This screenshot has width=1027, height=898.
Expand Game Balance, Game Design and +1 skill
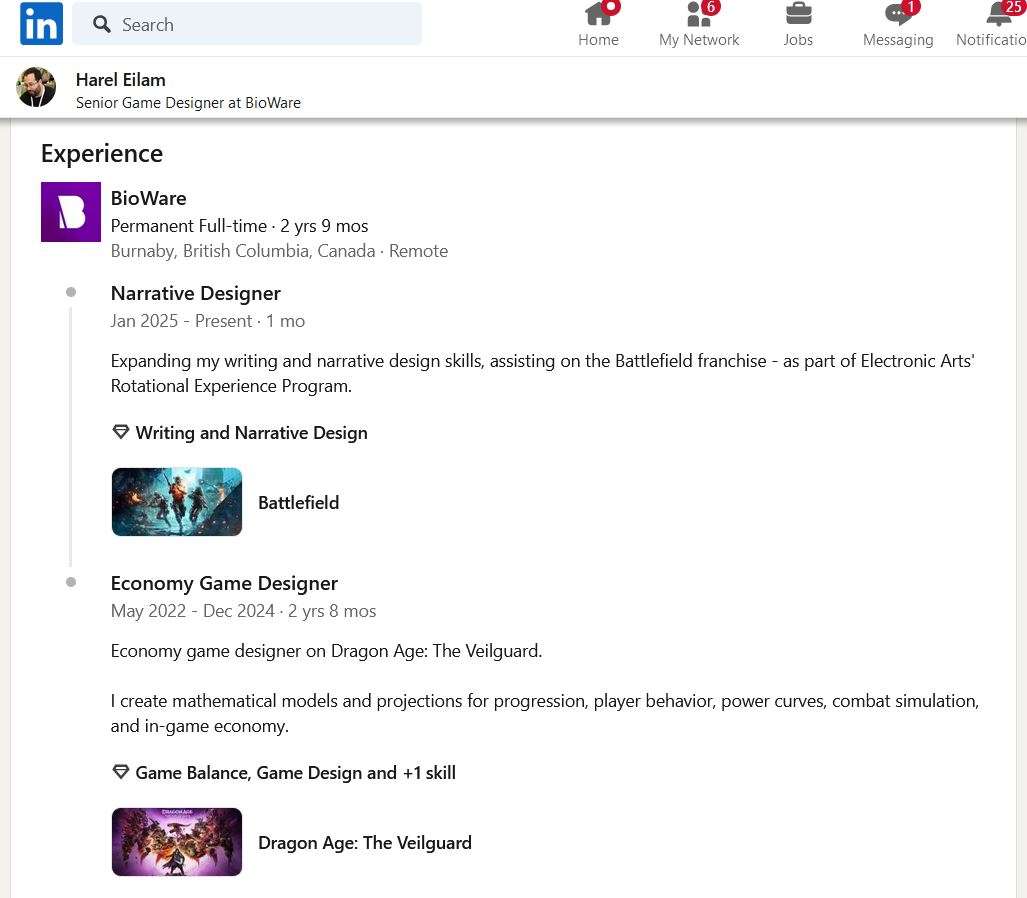295,773
